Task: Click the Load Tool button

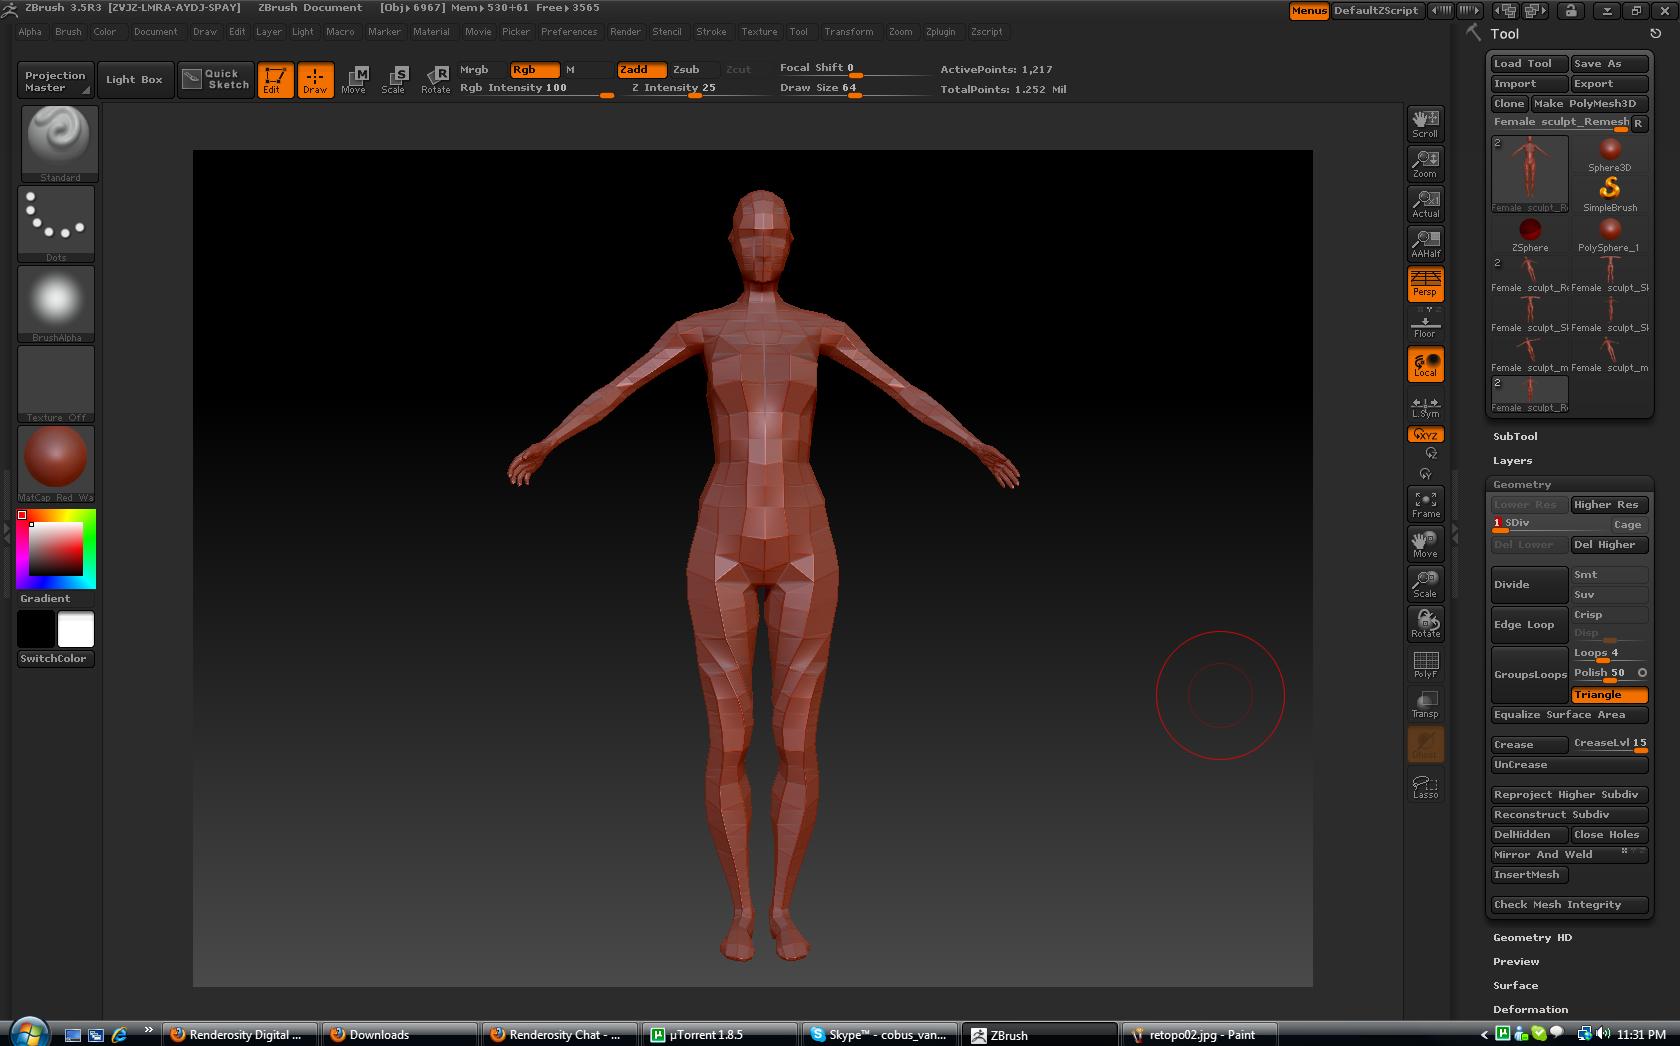Action: [1528, 64]
